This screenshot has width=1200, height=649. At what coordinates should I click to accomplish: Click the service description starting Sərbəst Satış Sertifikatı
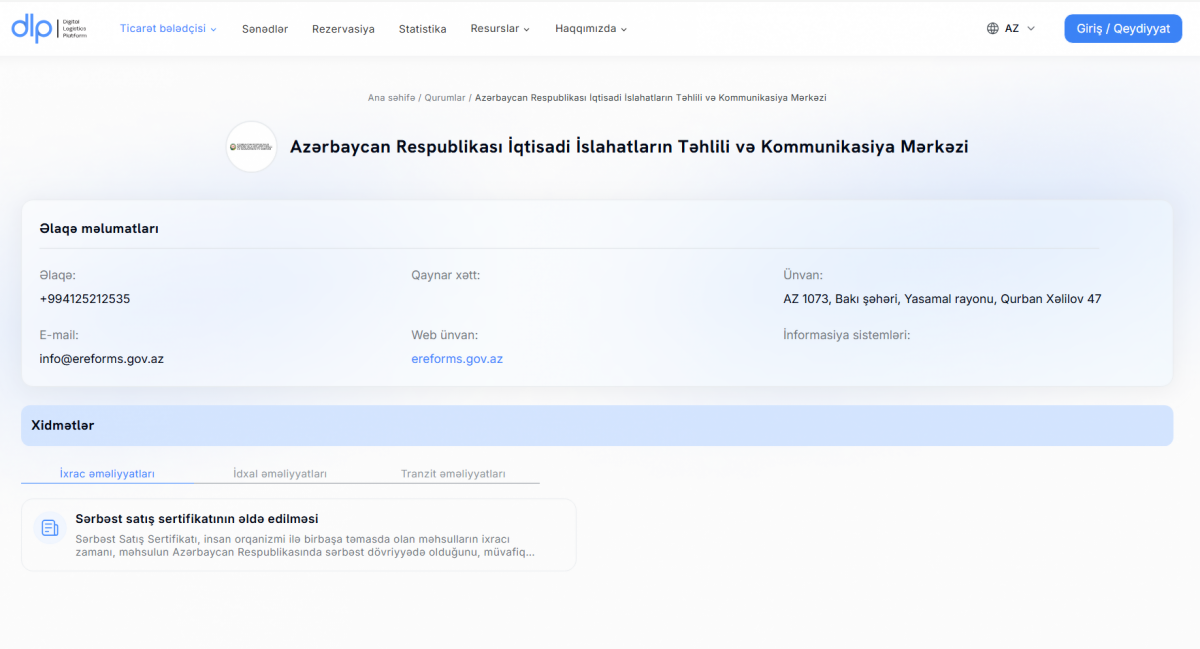coord(305,545)
